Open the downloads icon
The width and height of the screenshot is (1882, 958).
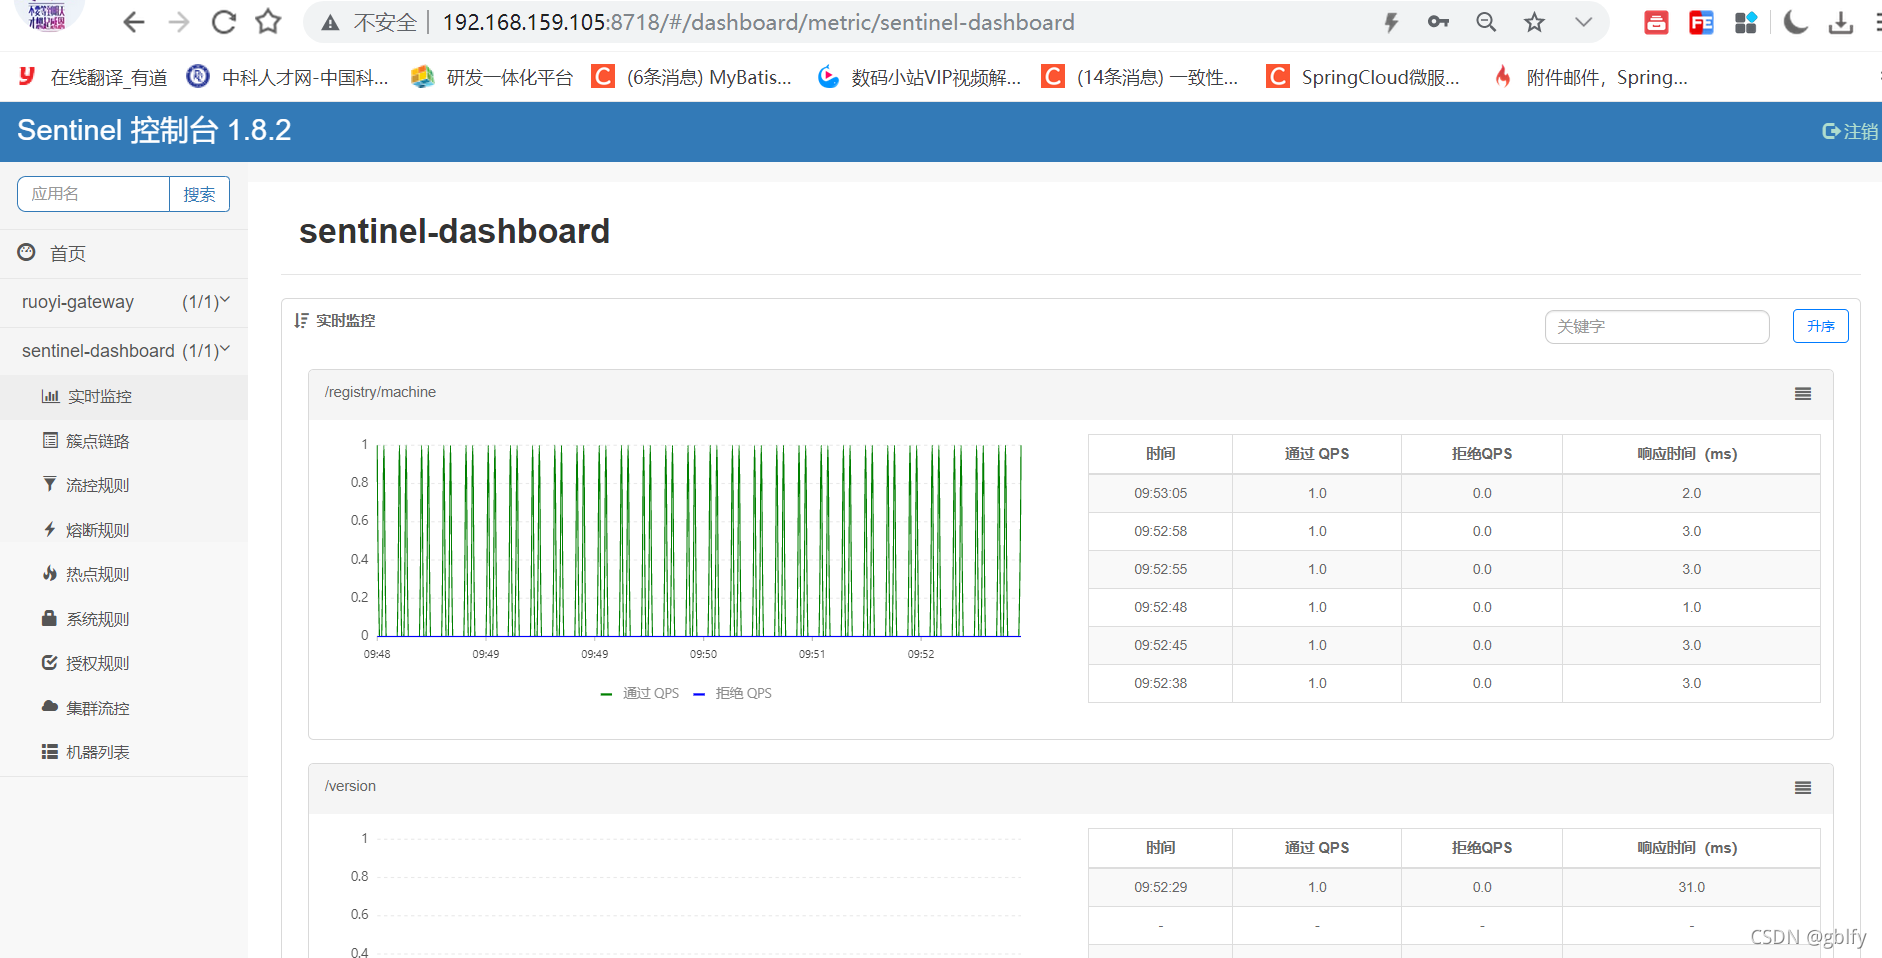(x=1841, y=22)
